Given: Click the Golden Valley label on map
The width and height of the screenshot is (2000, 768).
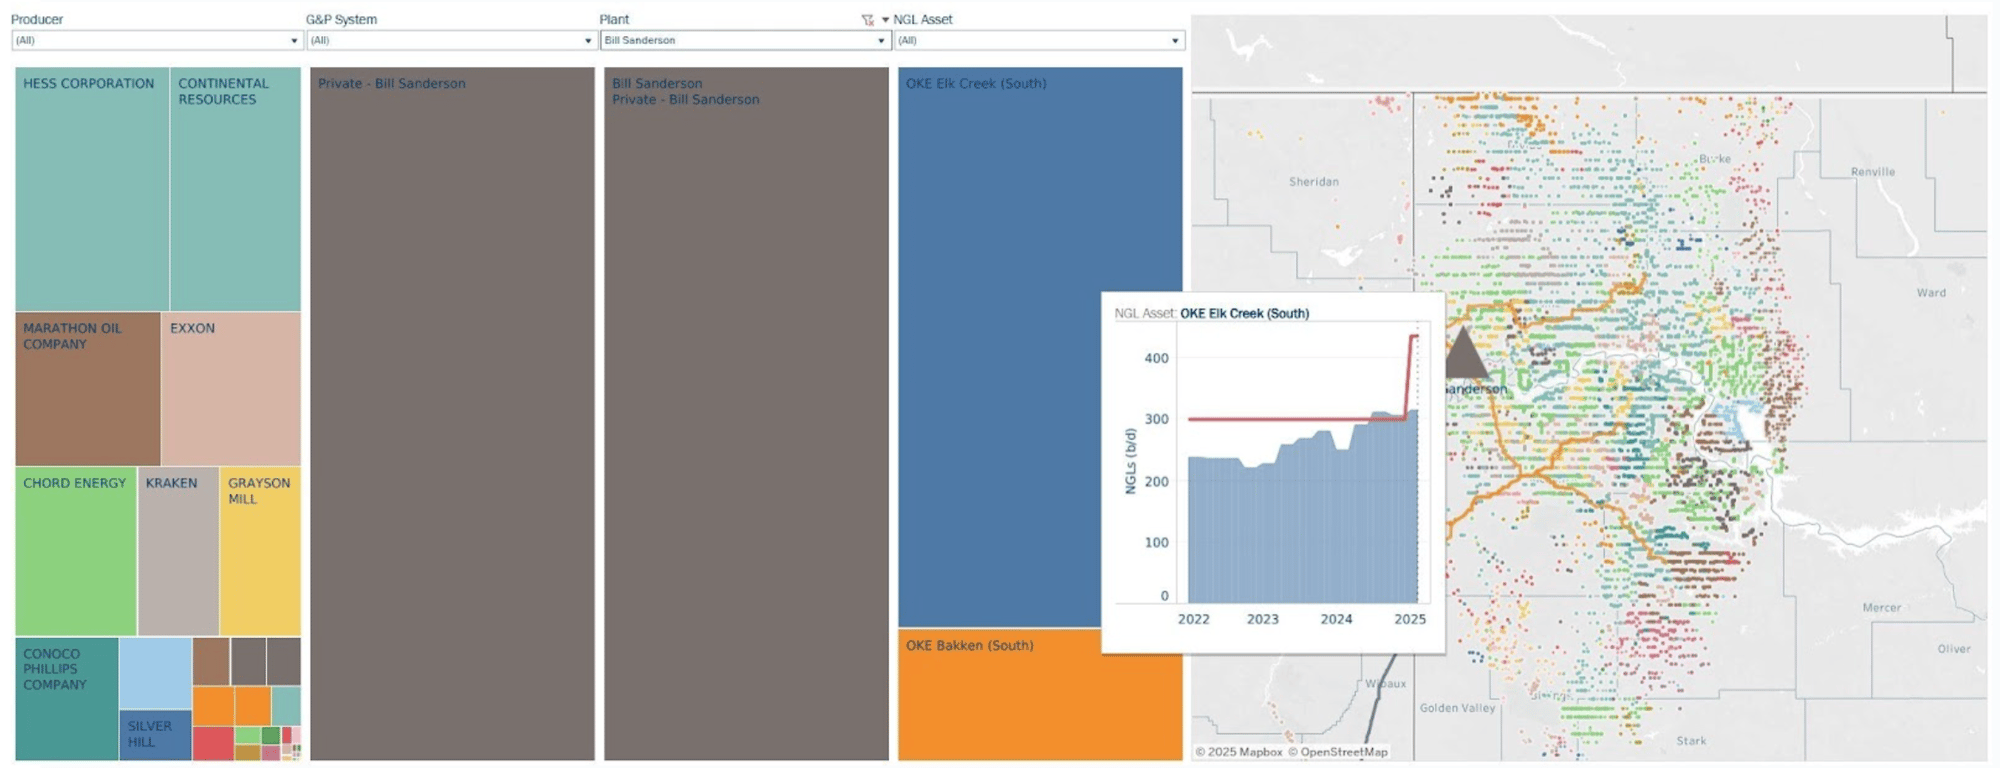Looking at the screenshot, I should [x=1457, y=708].
